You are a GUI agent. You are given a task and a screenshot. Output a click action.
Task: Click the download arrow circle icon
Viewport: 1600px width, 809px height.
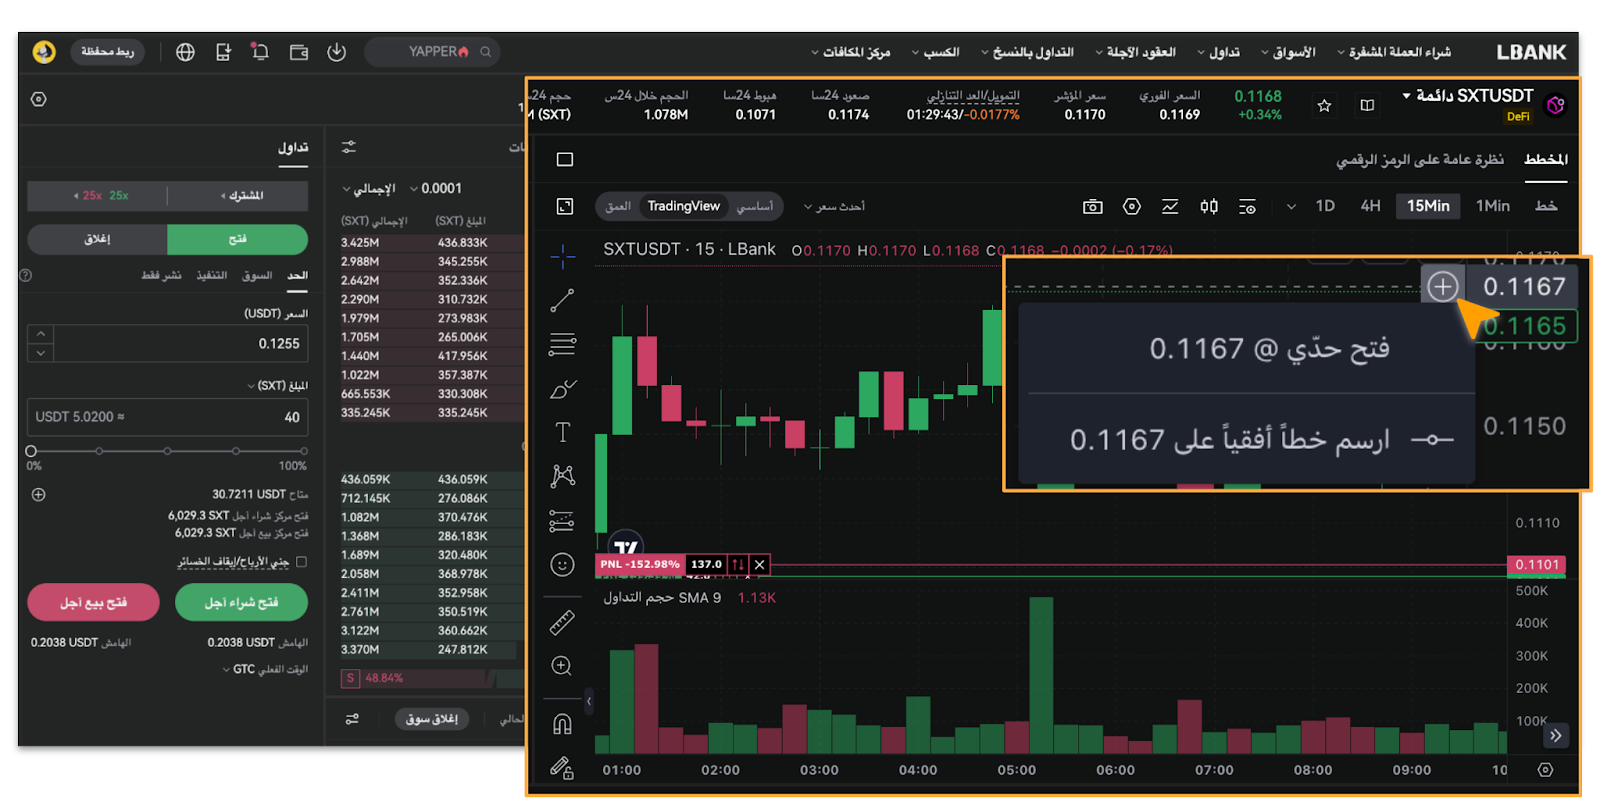(337, 52)
